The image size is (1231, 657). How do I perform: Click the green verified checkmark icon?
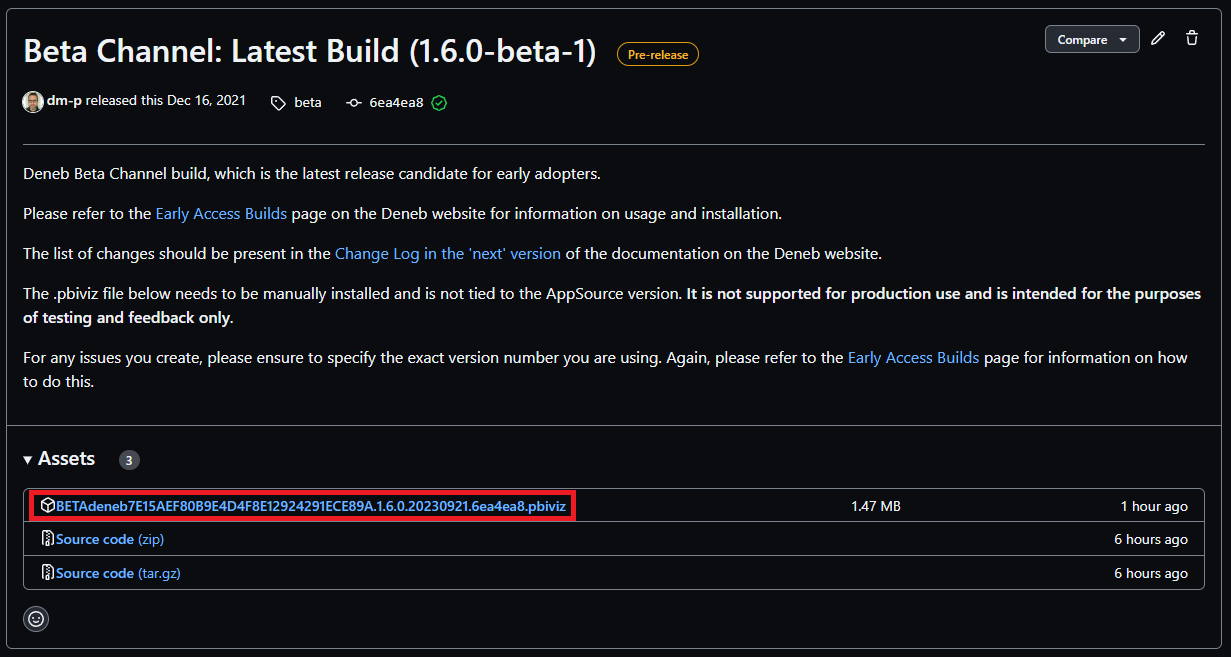[x=439, y=103]
